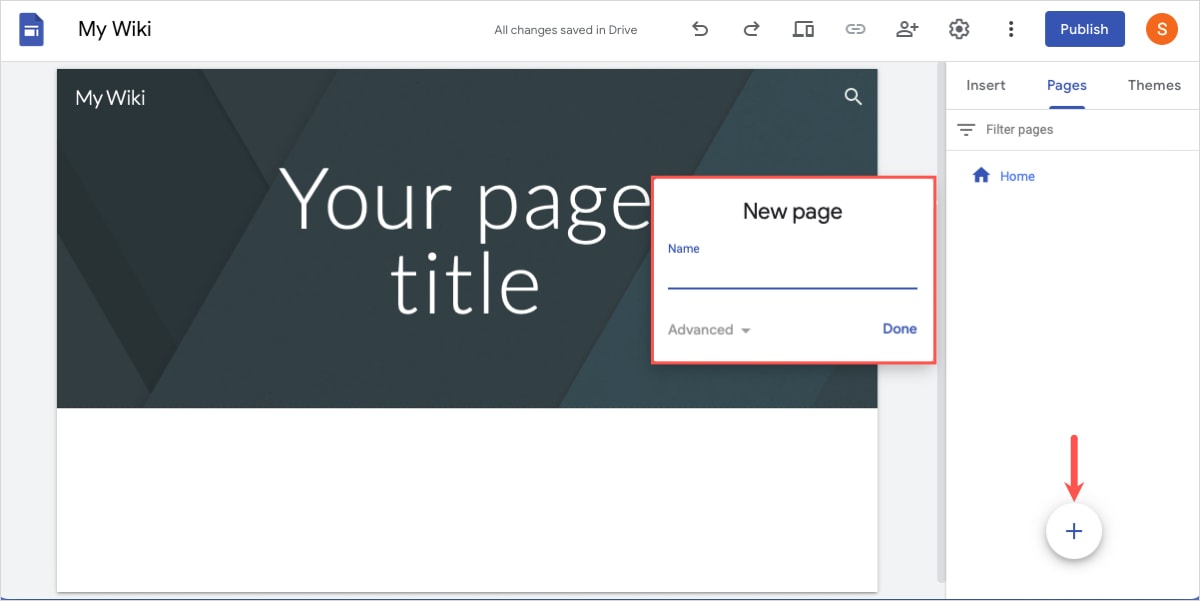Click the Redo icon in the toolbar
Image resolution: width=1200 pixels, height=601 pixels.
pyautogui.click(x=750, y=29)
